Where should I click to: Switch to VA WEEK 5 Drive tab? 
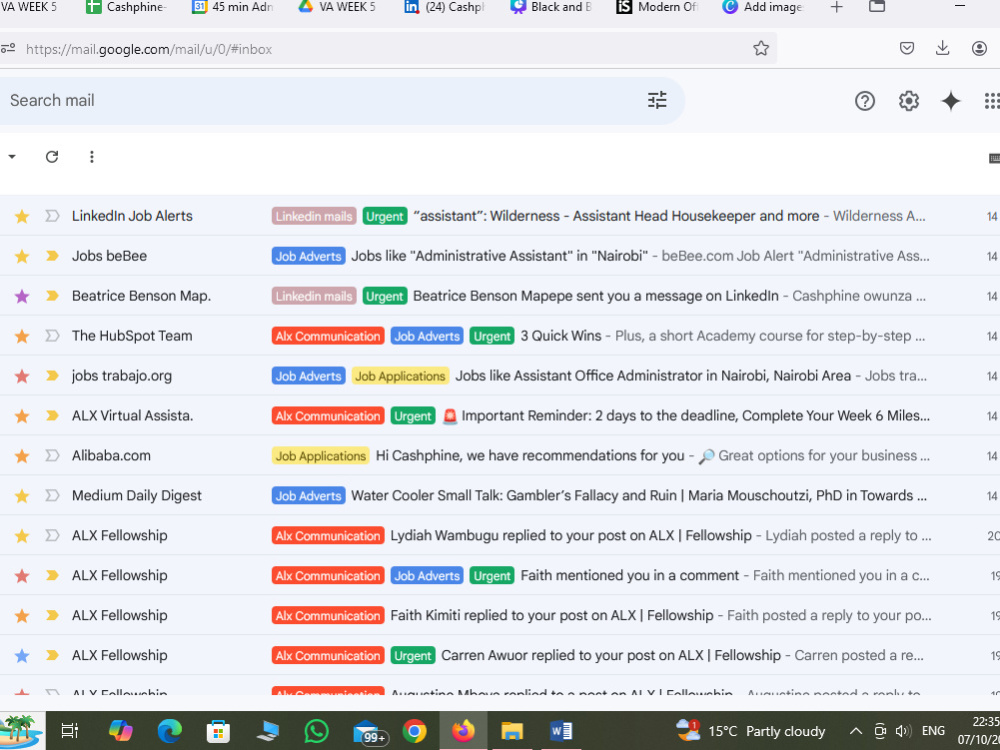pyautogui.click(x=338, y=8)
